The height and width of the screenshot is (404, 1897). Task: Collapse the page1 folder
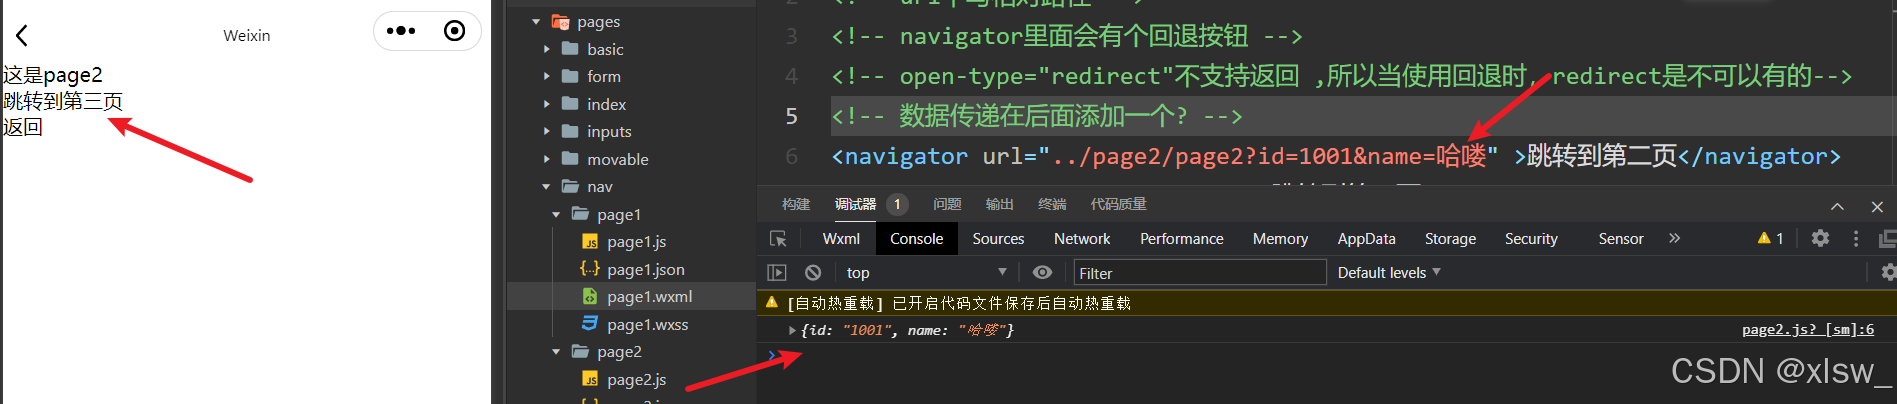(x=556, y=214)
